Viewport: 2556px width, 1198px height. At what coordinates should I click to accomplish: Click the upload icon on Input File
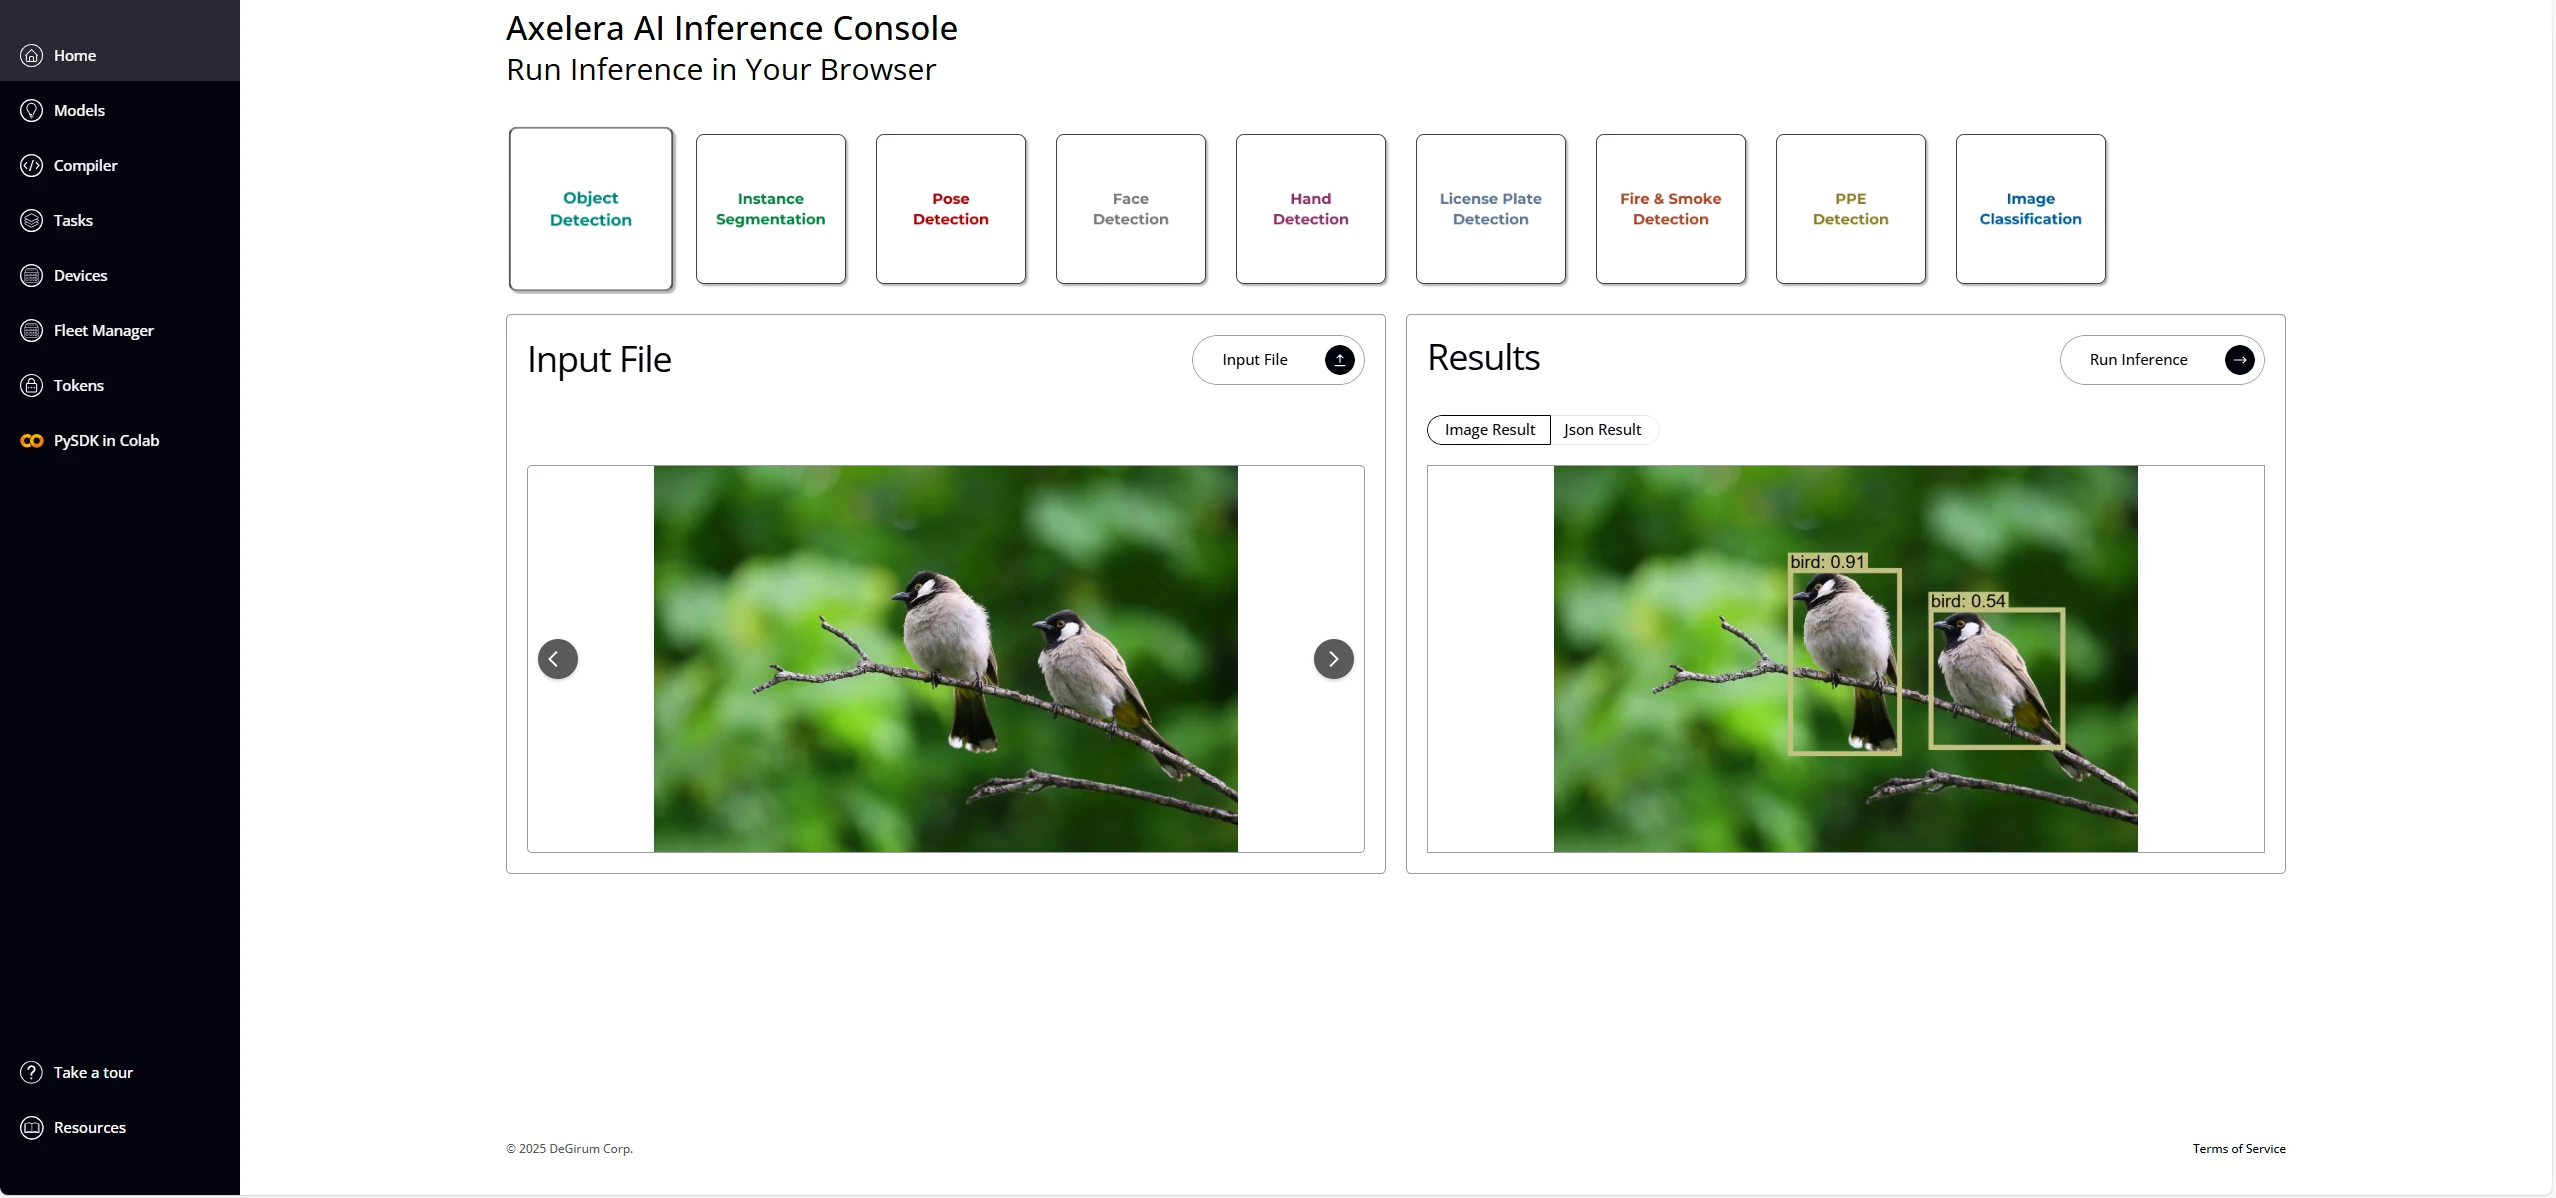(x=1339, y=360)
